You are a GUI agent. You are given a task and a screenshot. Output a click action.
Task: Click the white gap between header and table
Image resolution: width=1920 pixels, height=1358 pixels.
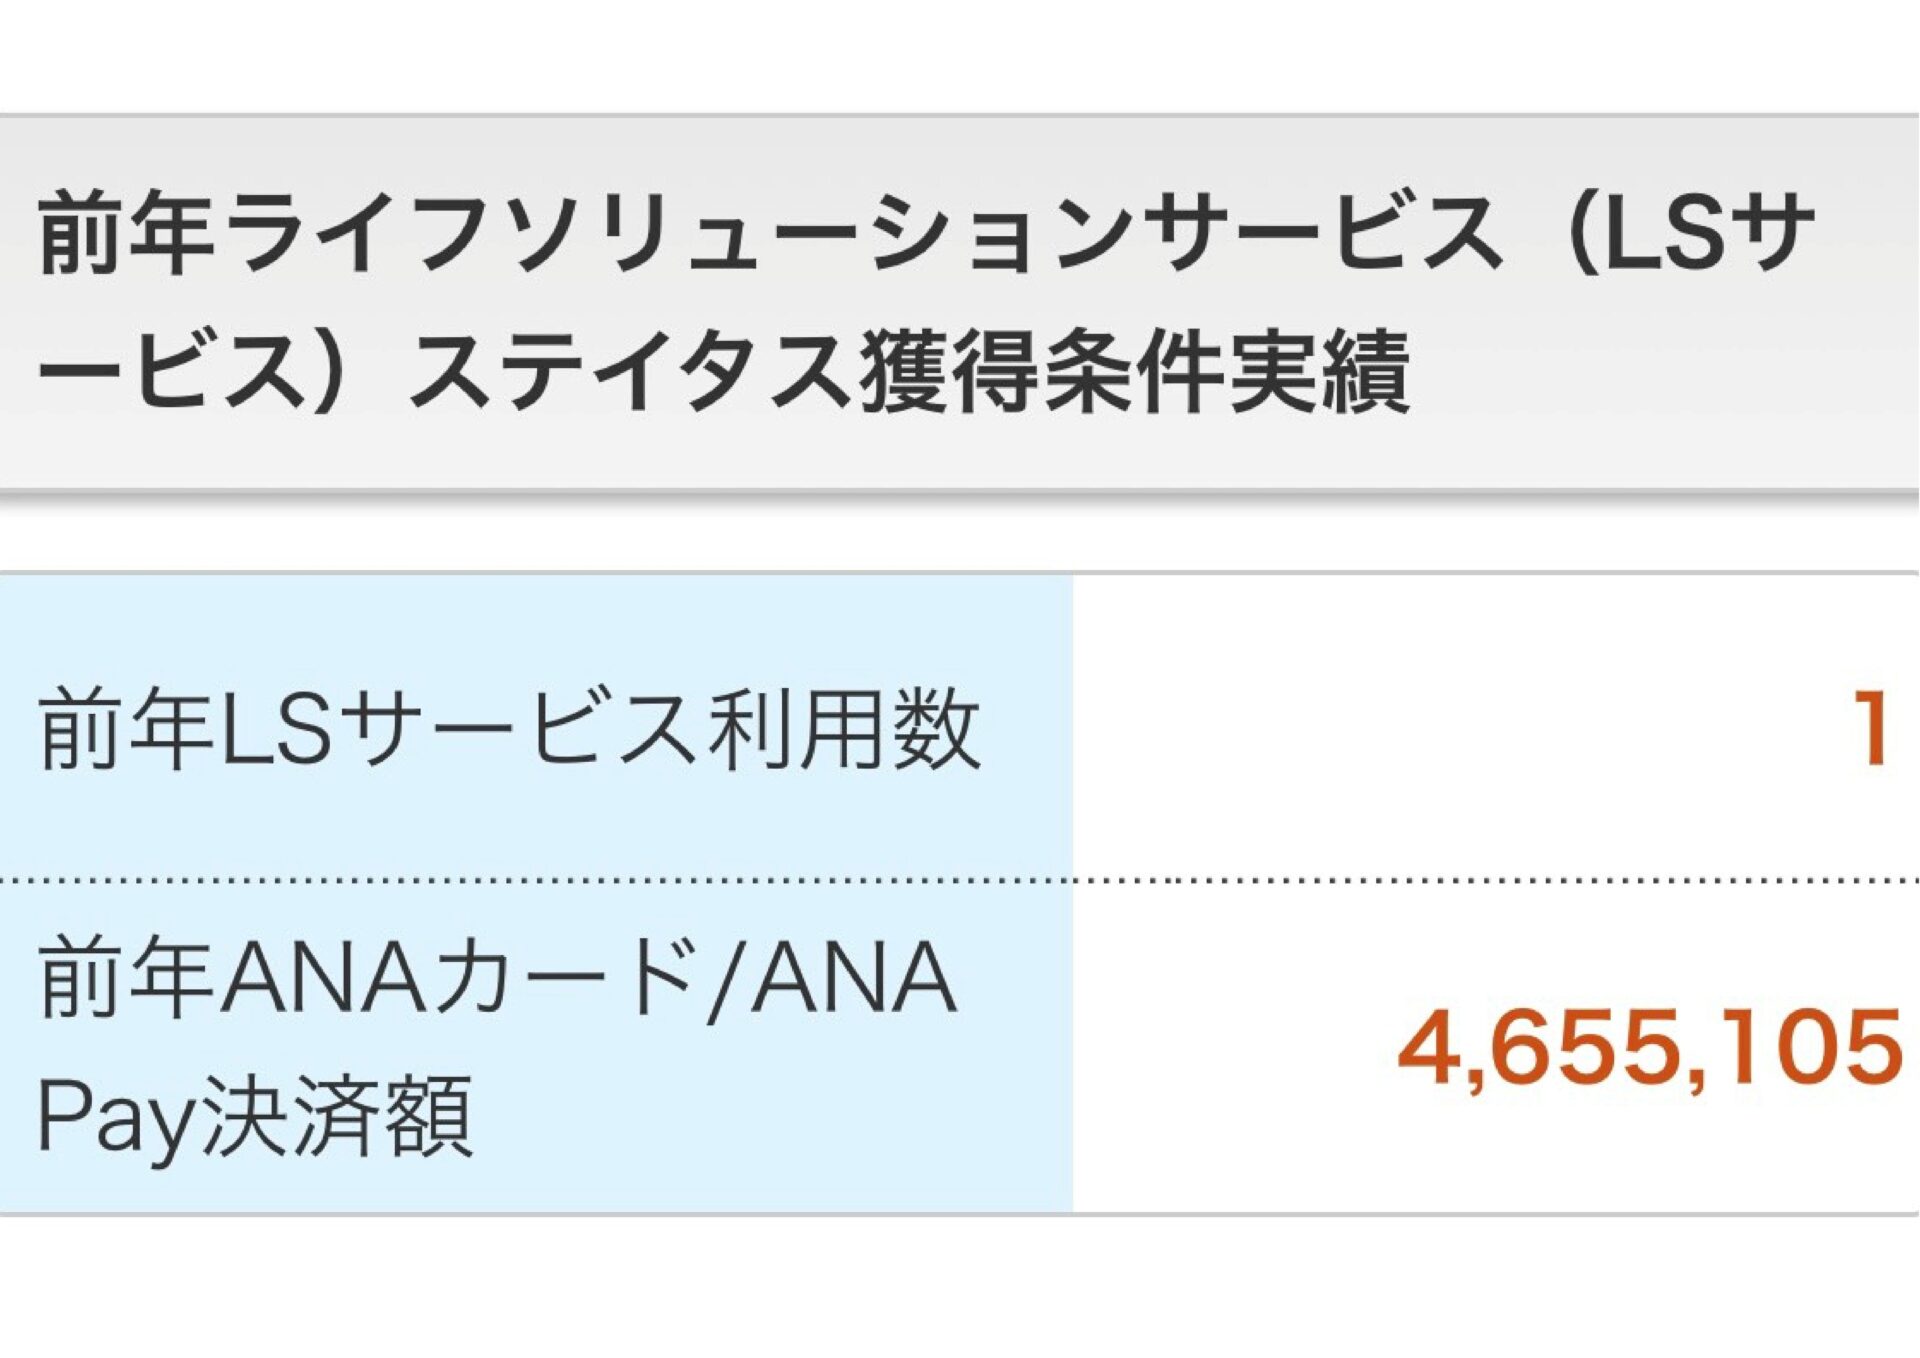(960, 535)
